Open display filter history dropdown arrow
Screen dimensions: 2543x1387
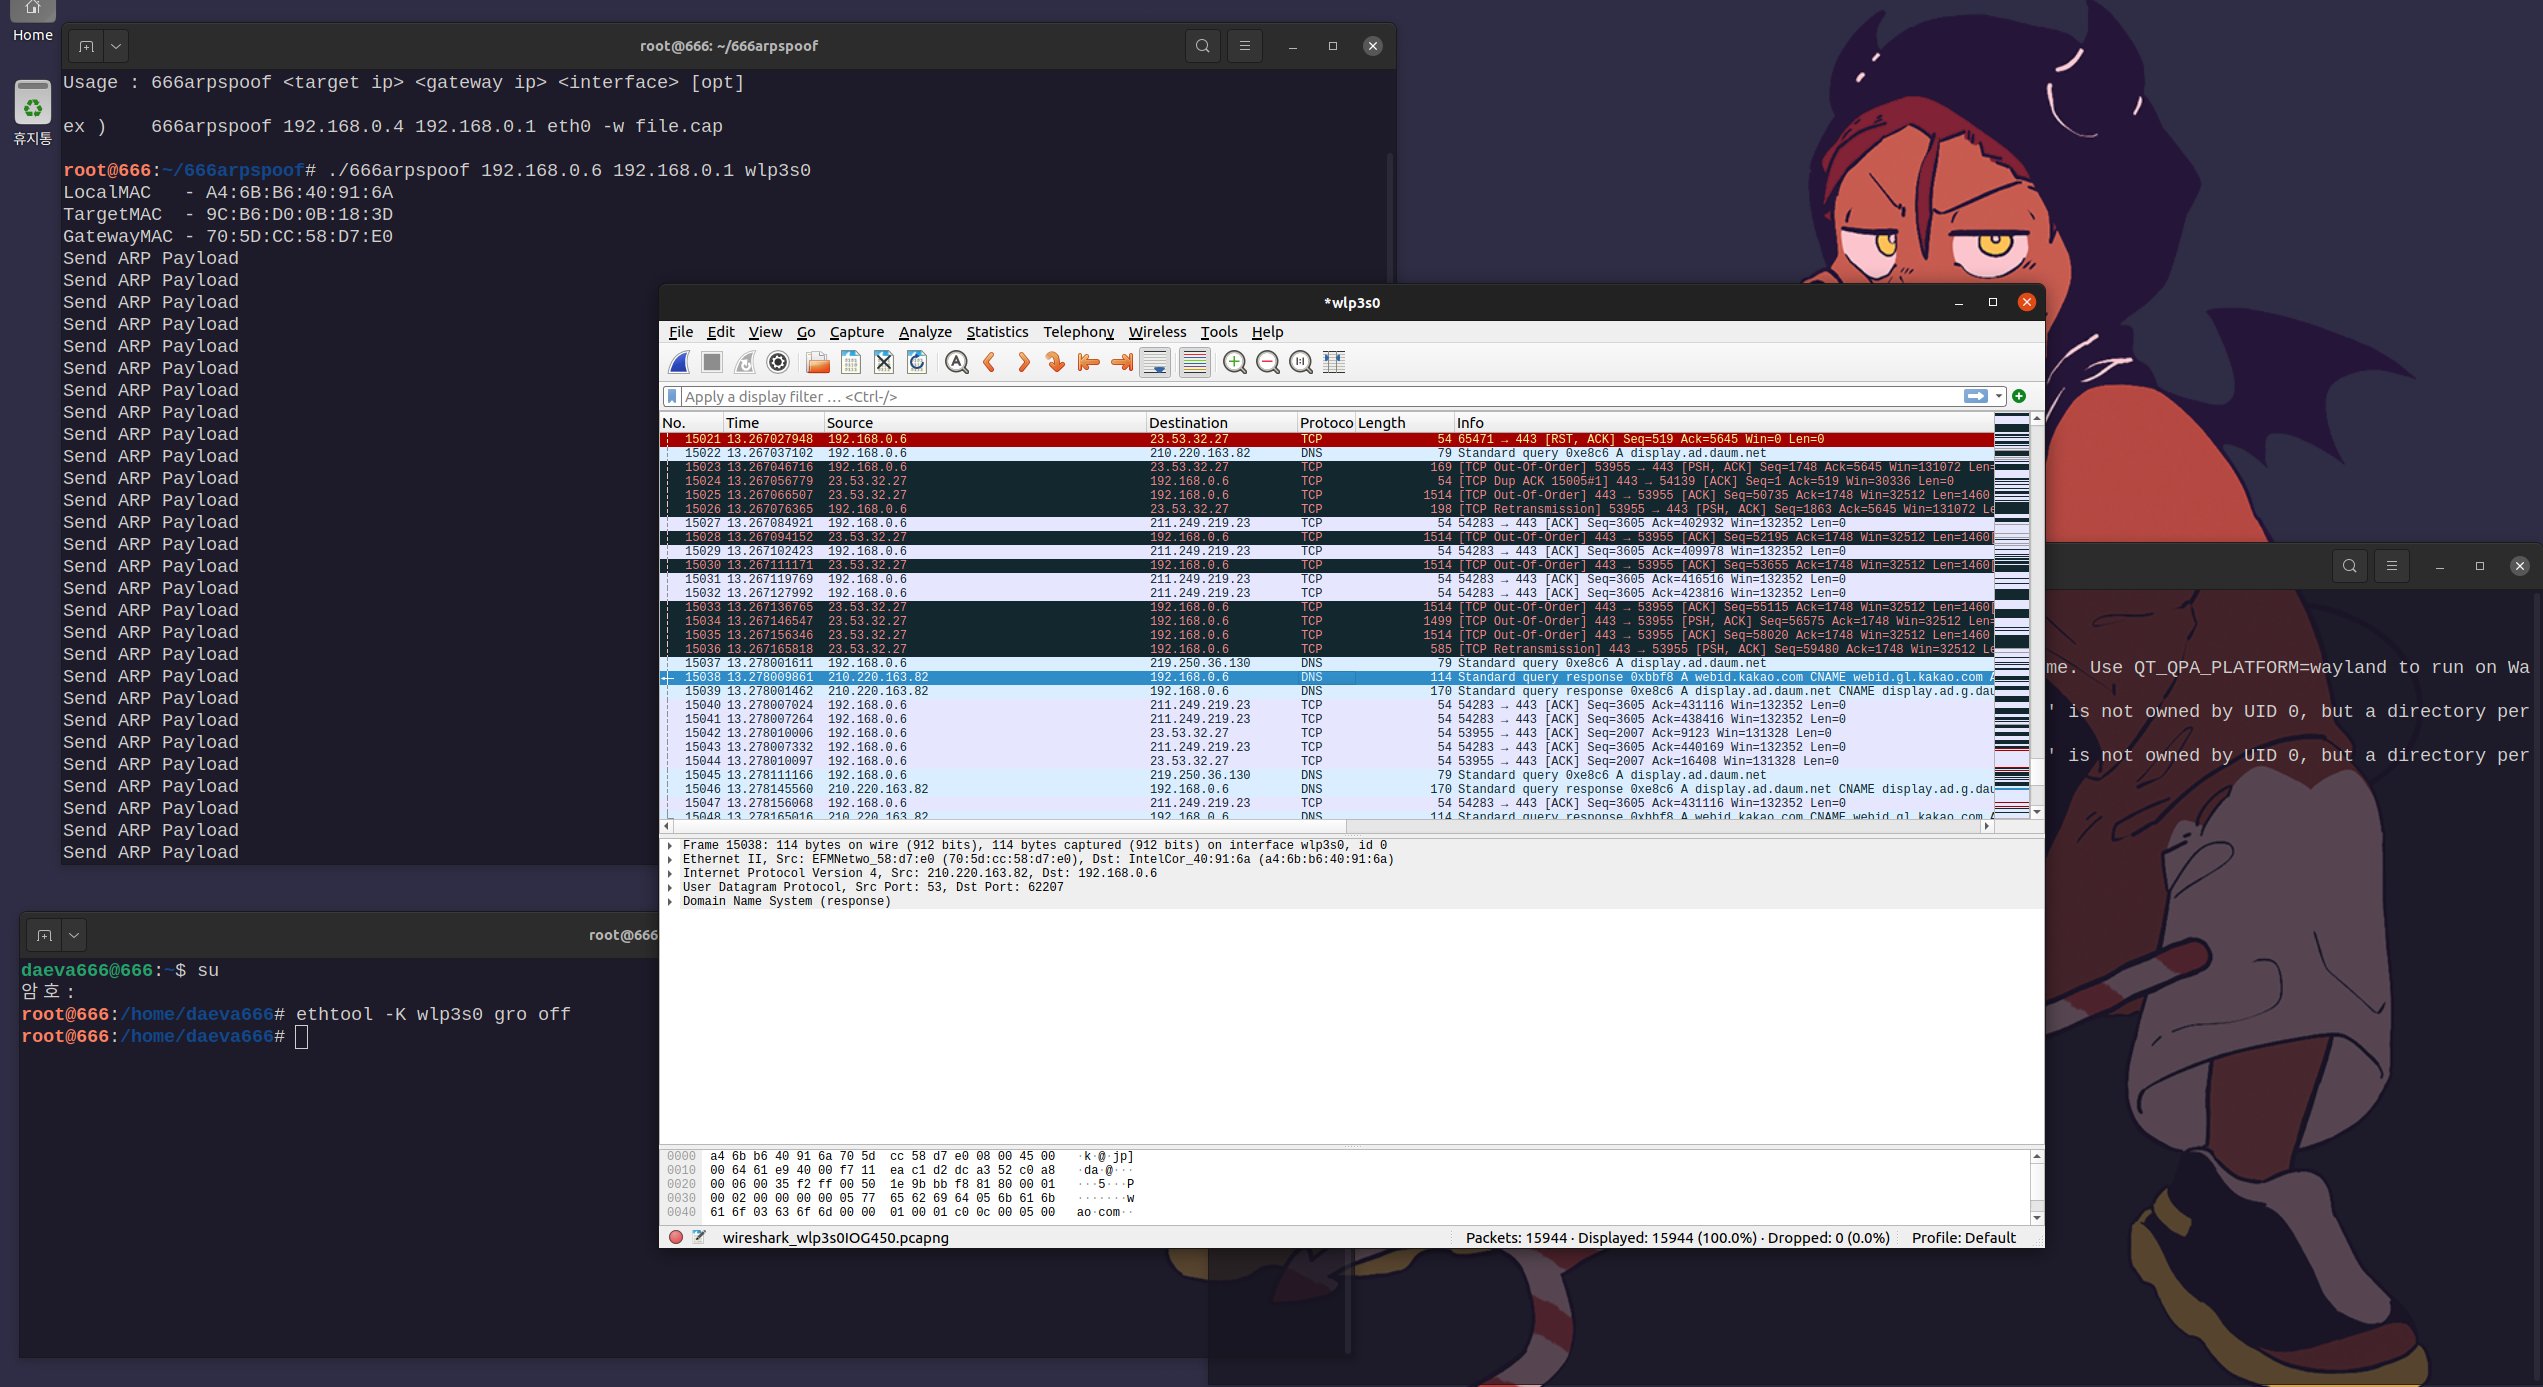tap(1998, 396)
